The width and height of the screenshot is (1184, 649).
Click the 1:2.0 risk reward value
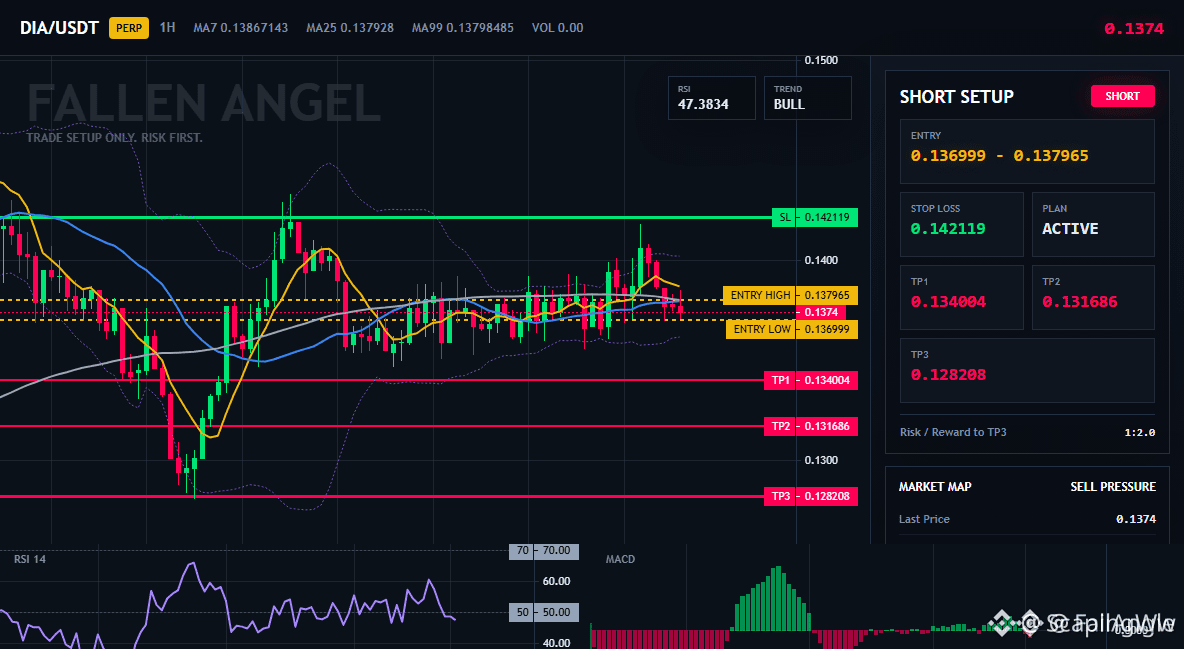click(x=1139, y=432)
